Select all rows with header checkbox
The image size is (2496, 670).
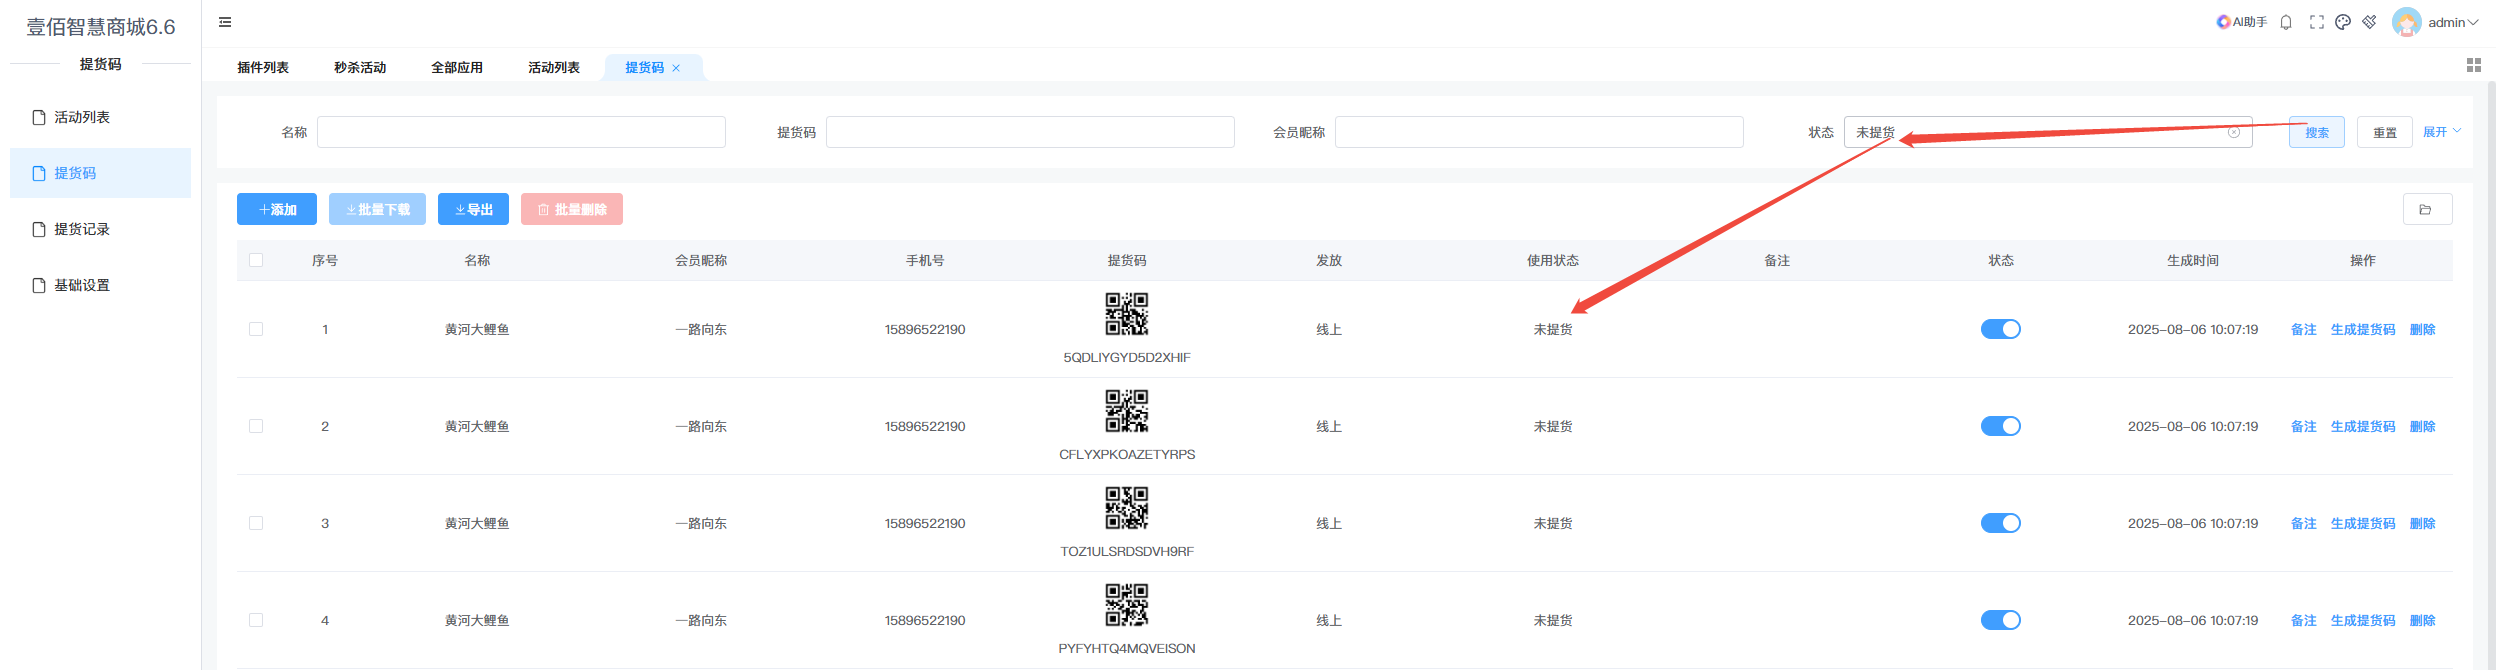pyautogui.click(x=256, y=260)
